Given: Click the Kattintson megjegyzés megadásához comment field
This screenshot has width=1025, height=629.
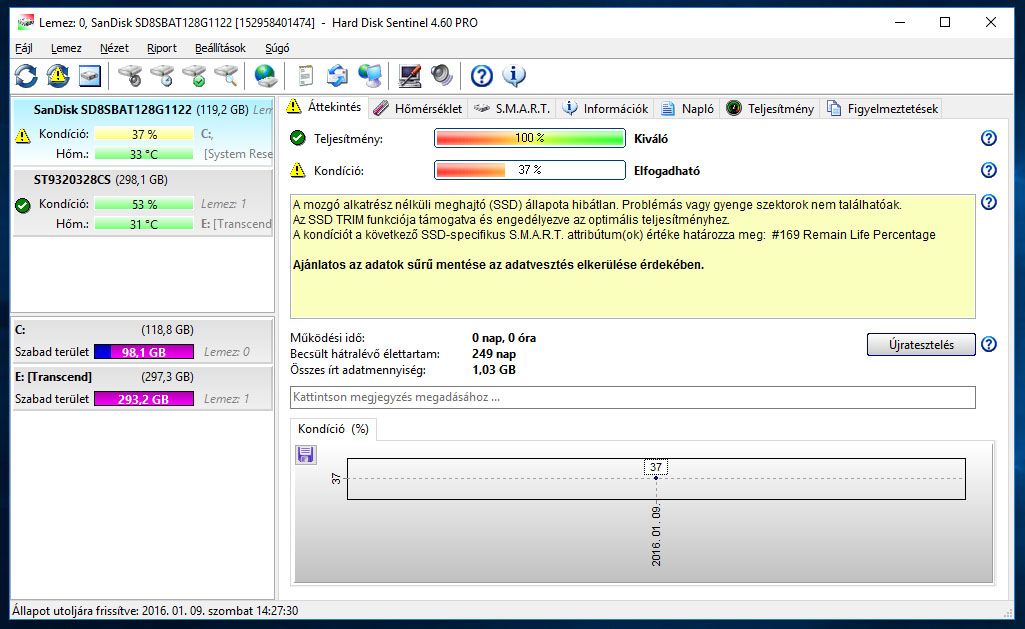Looking at the screenshot, I should [x=633, y=397].
